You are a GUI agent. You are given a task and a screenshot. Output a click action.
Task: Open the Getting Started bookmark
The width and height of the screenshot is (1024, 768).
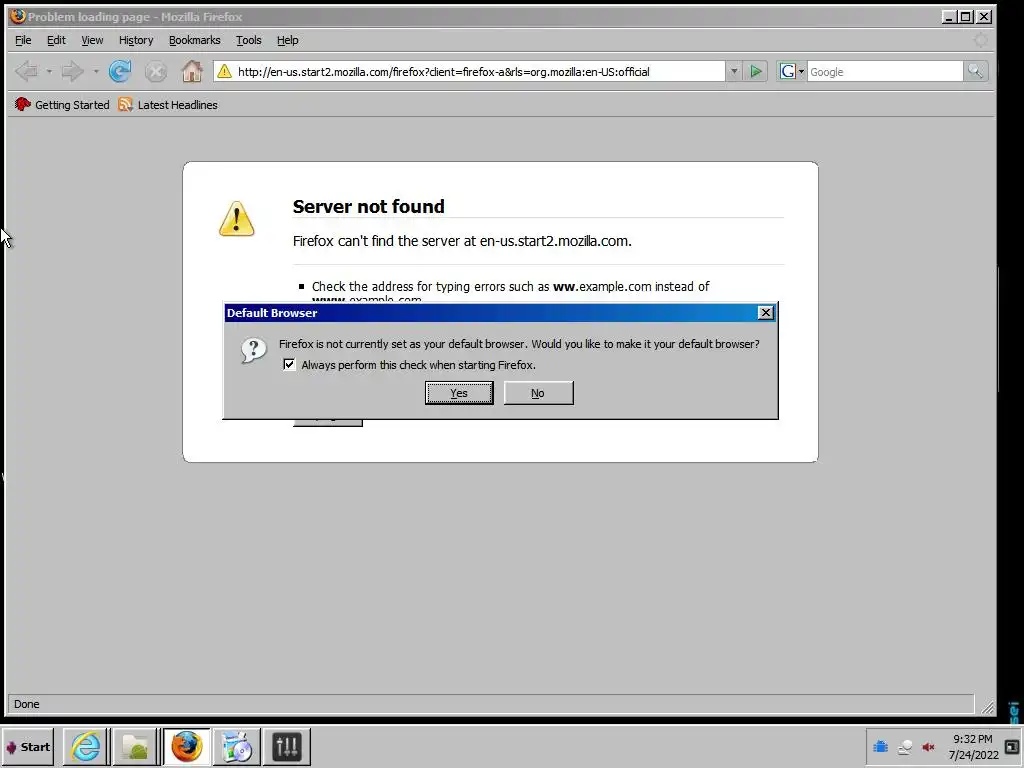point(62,104)
